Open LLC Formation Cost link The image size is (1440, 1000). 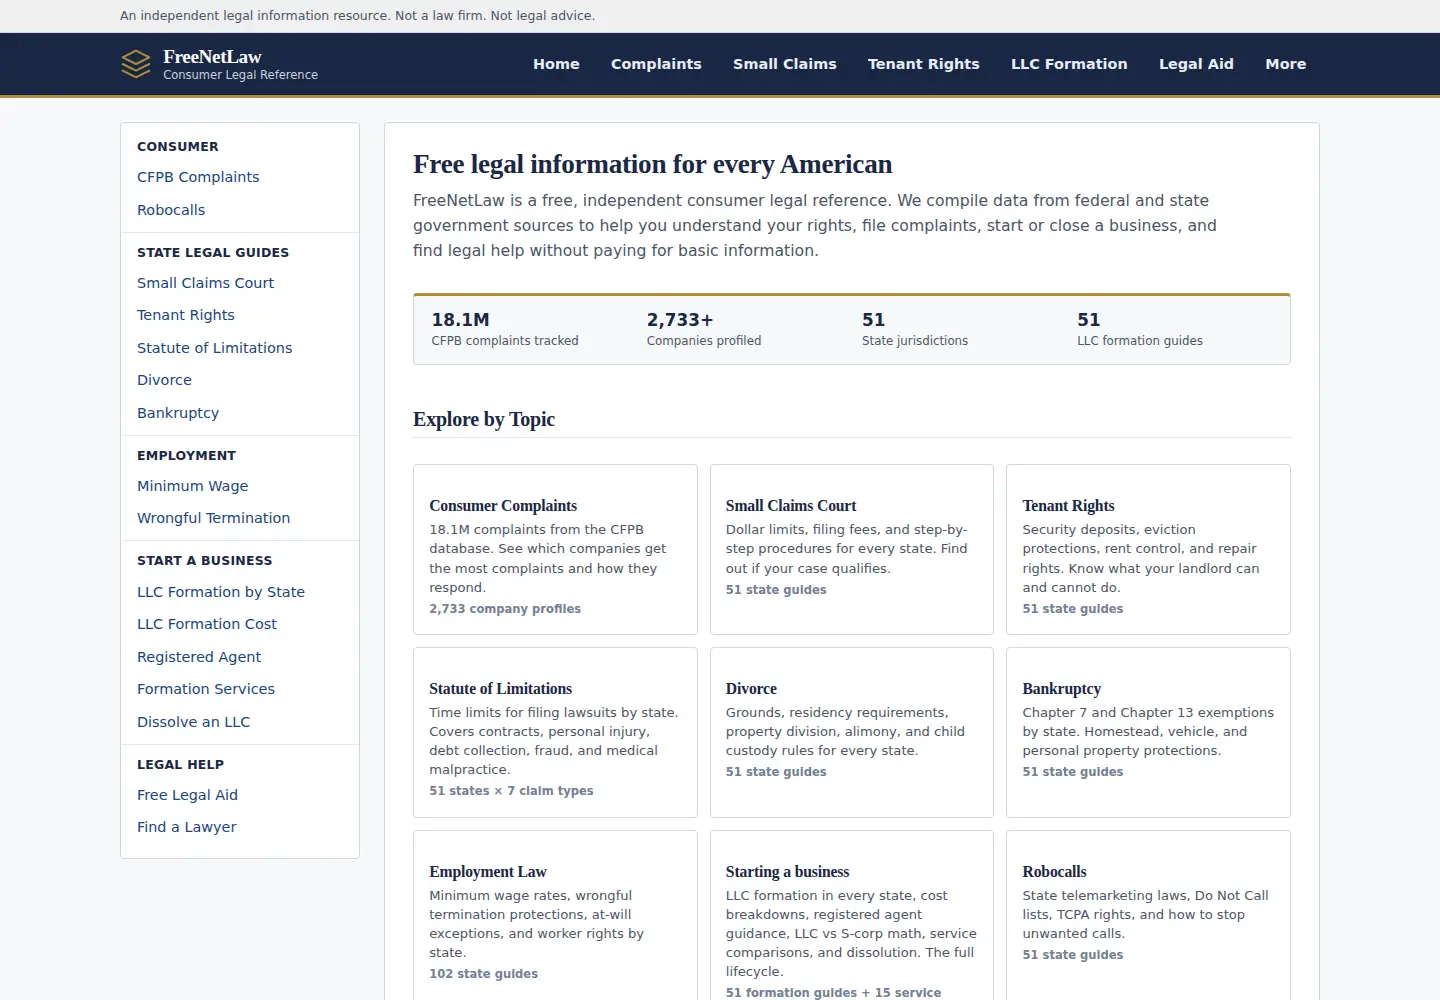pyautogui.click(x=207, y=624)
